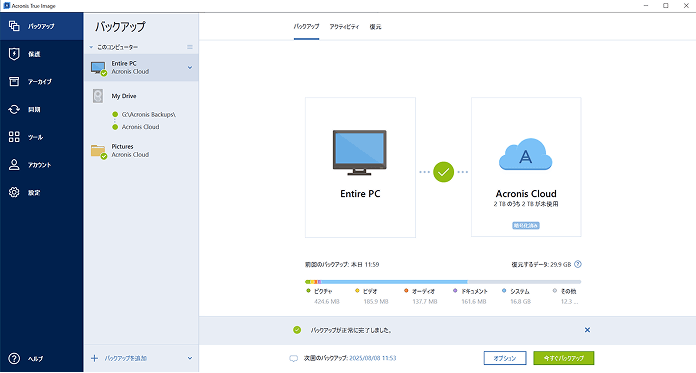Screen dimensions: 696x373
Task: Click the 161.6 MB documents size value
Action: pos(474,302)
